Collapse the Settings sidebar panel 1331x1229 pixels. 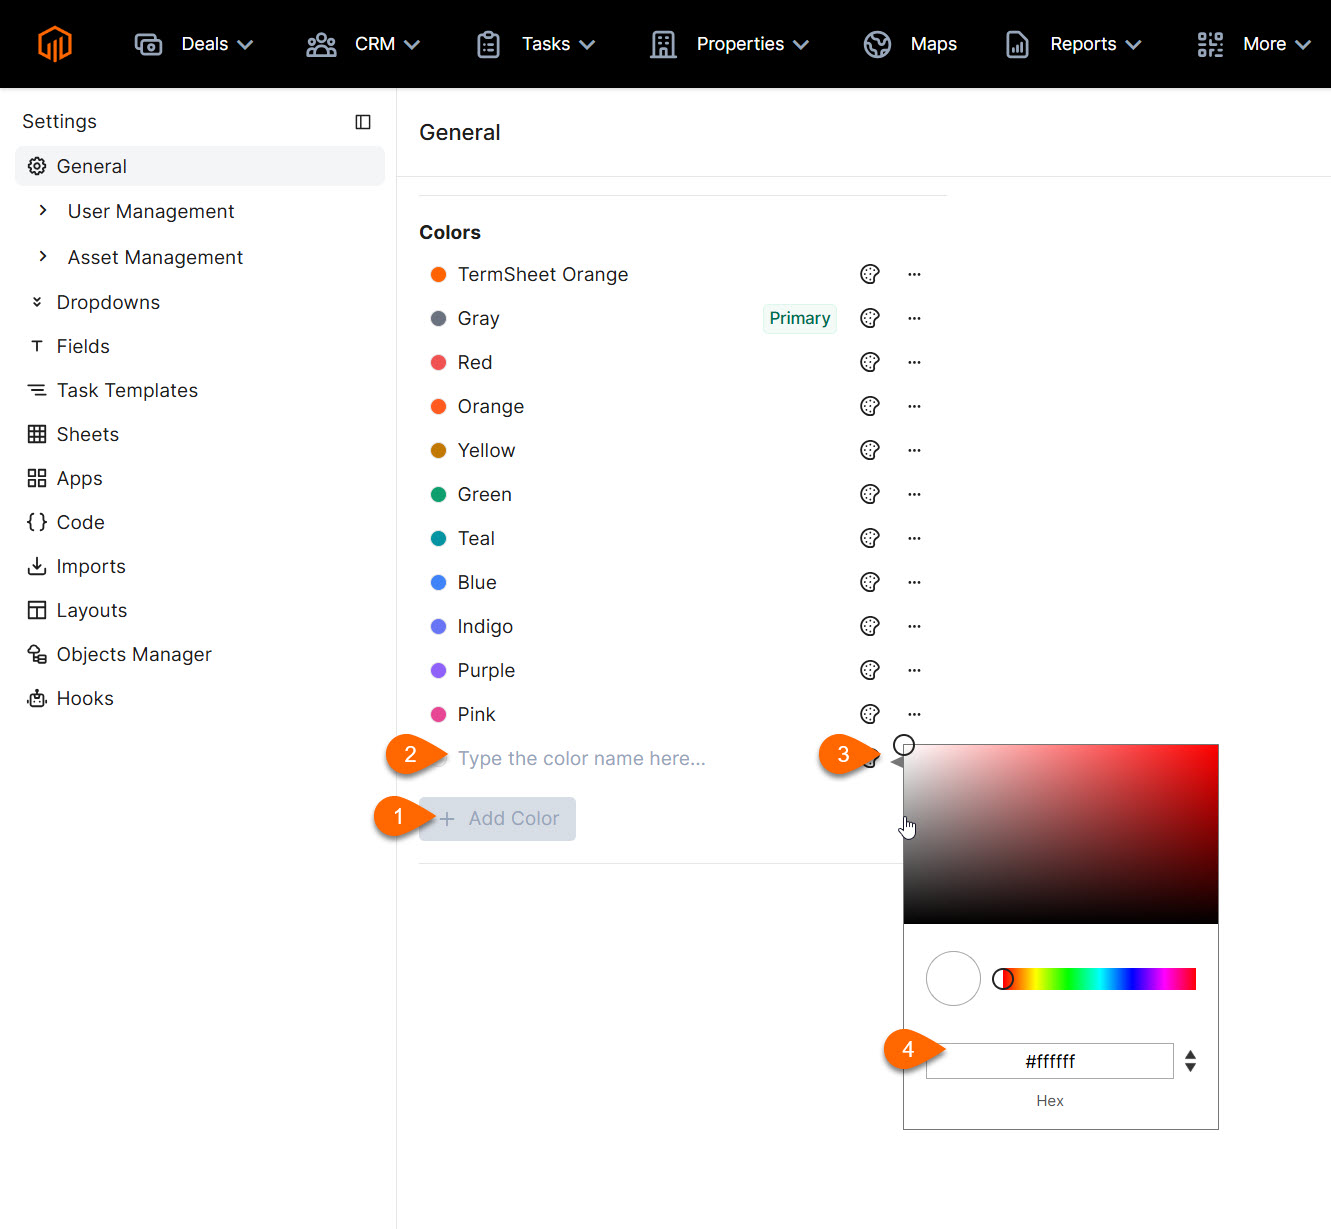(x=362, y=121)
